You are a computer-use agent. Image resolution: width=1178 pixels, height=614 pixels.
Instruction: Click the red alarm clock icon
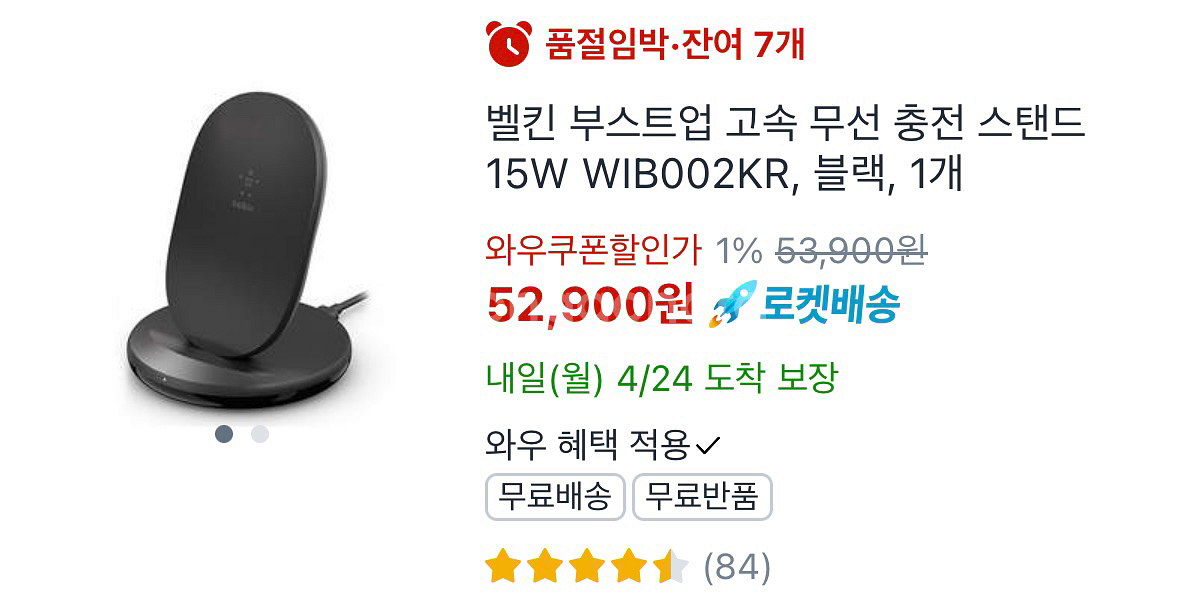tap(509, 43)
